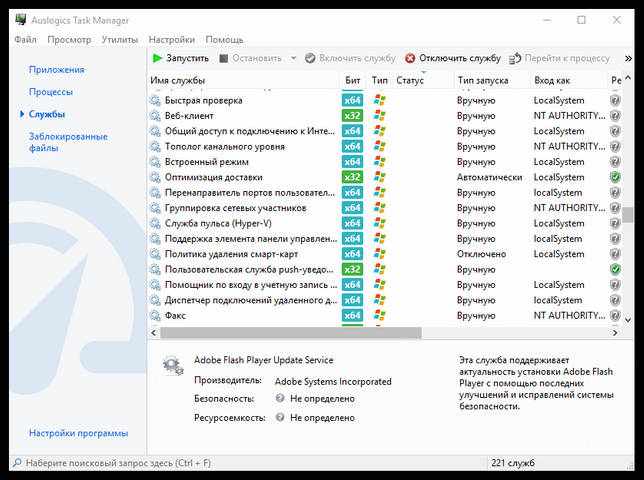Sort by Бит column header
The width and height of the screenshot is (644, 480).
pos(352,80)
